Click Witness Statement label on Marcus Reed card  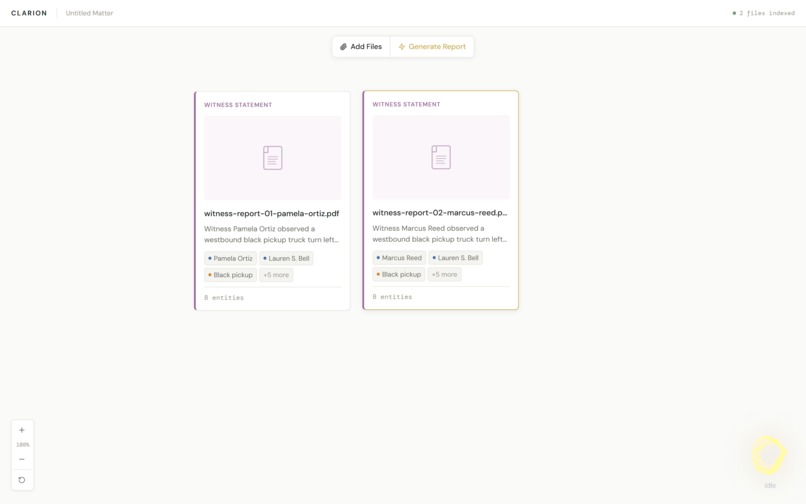pos(406,104)
